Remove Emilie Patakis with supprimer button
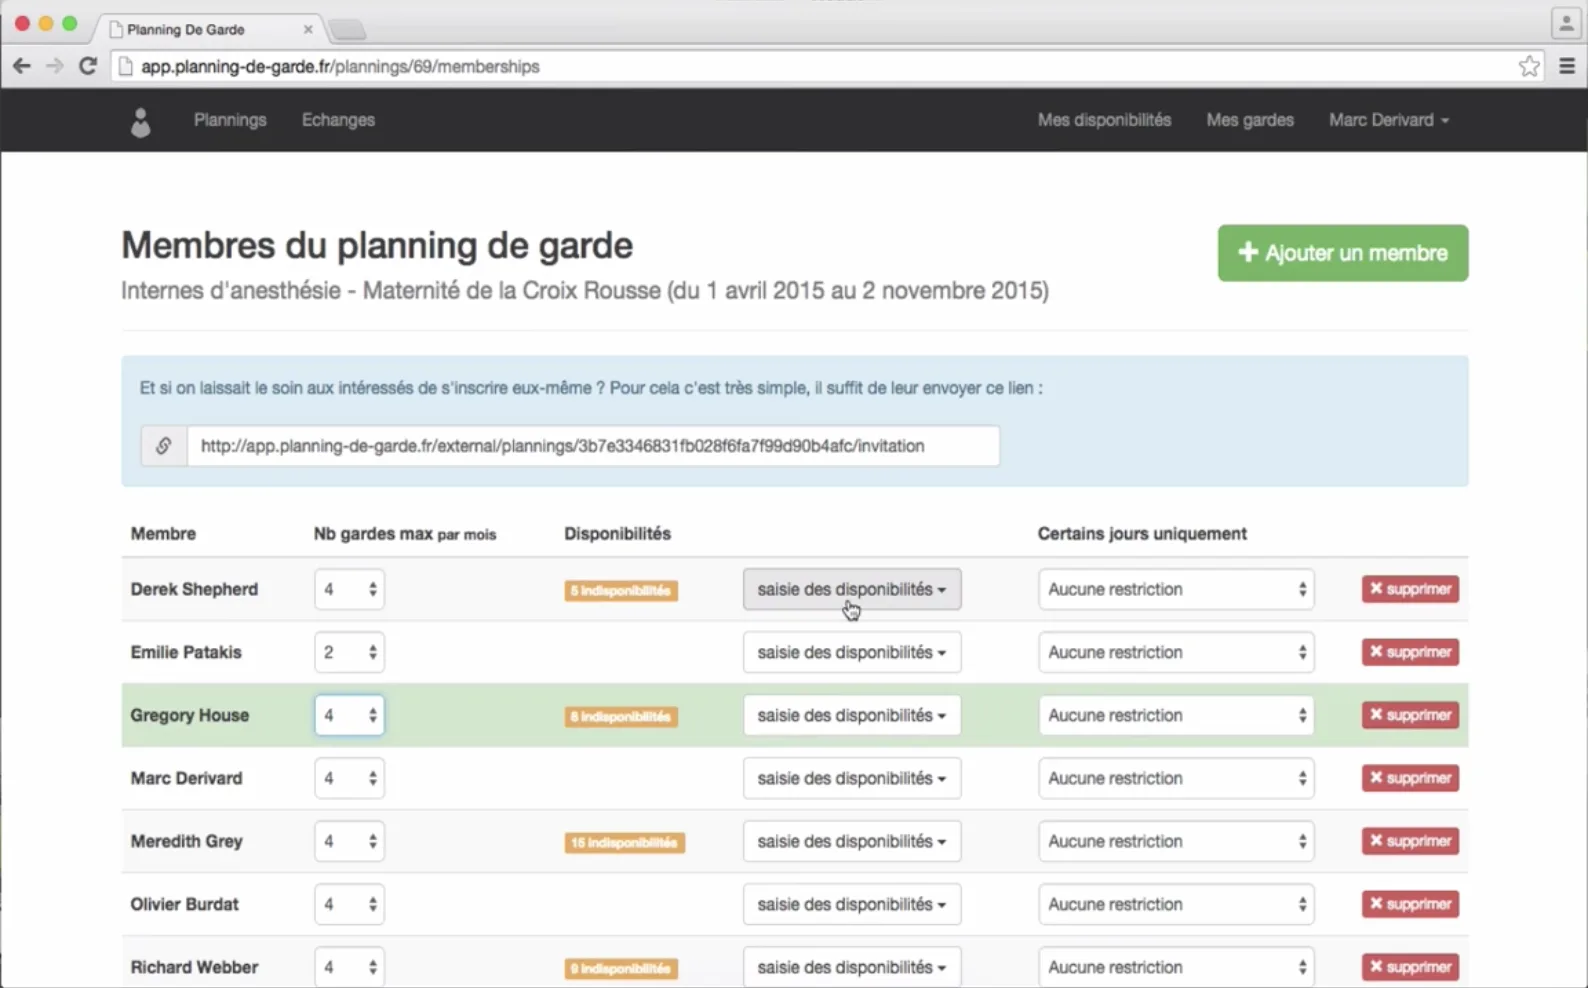The image size is (1588, 988). pyautogui.click(x=1410, y=652)
